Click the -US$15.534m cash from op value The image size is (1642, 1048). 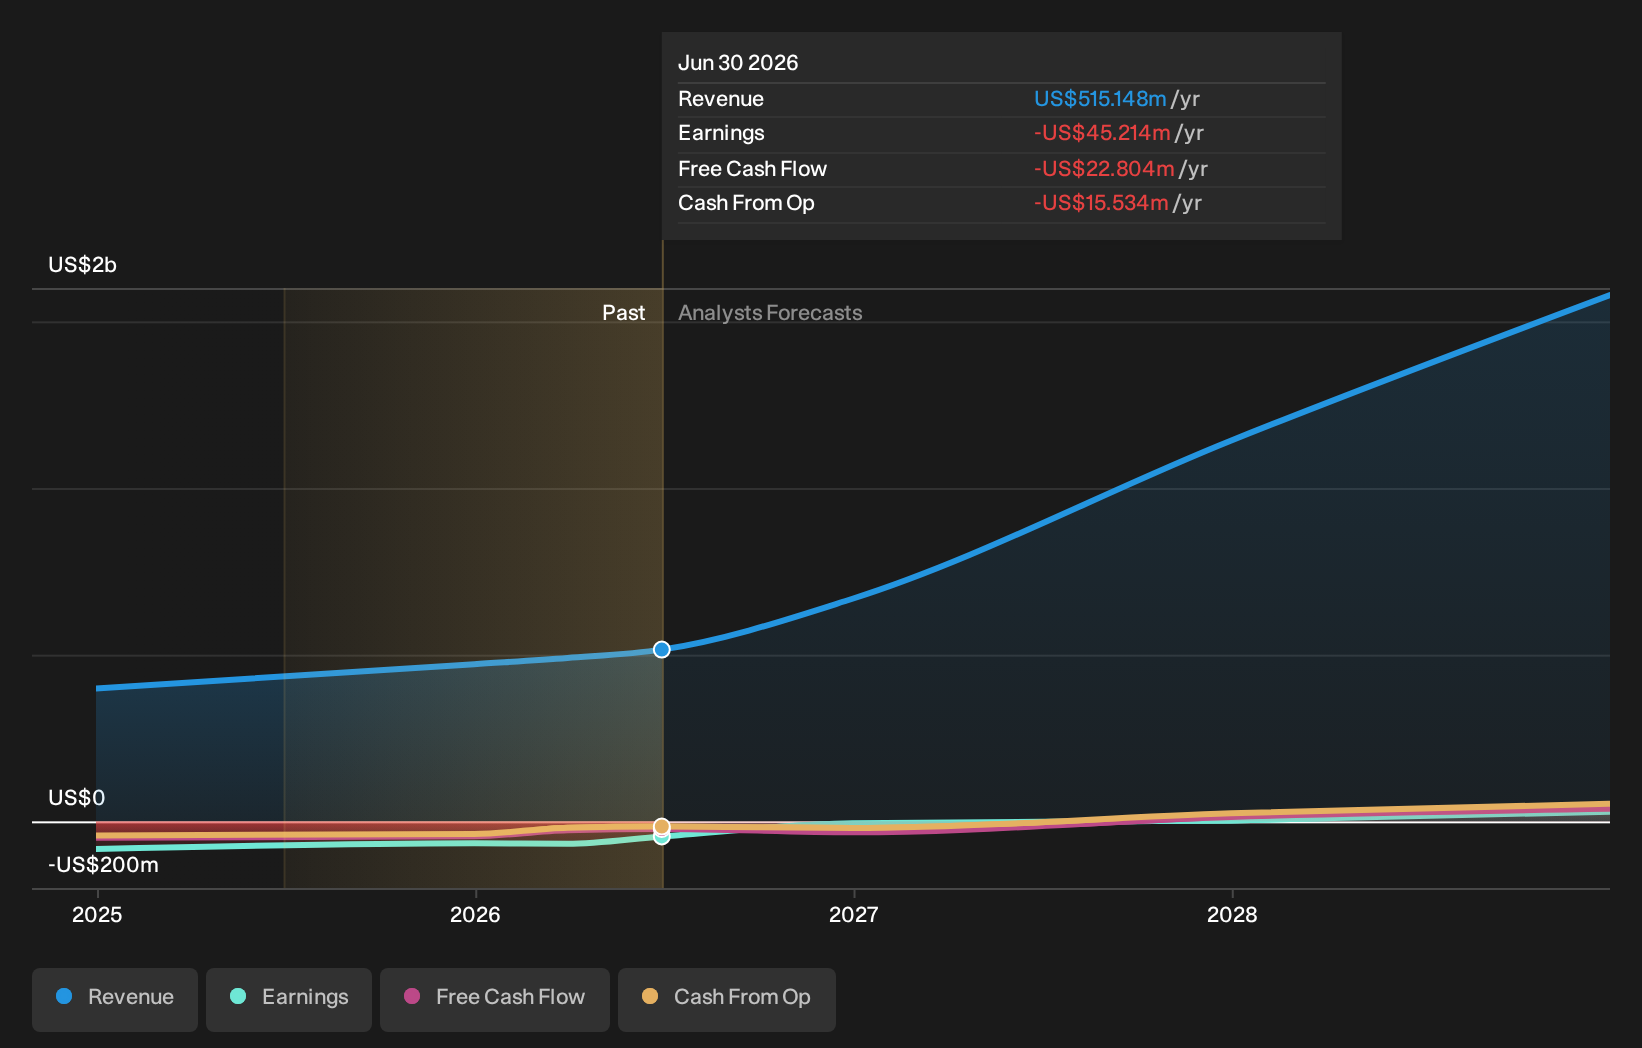tap(1101, 203)
